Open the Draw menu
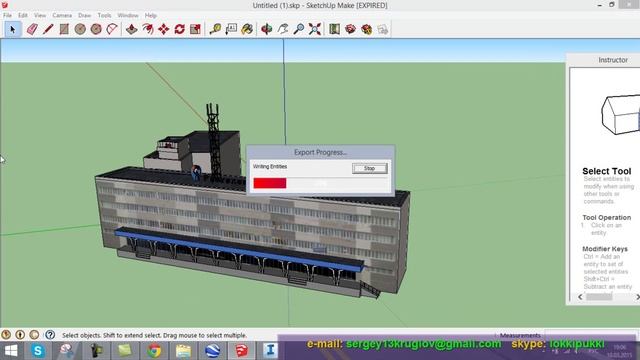 pos(84,15)
